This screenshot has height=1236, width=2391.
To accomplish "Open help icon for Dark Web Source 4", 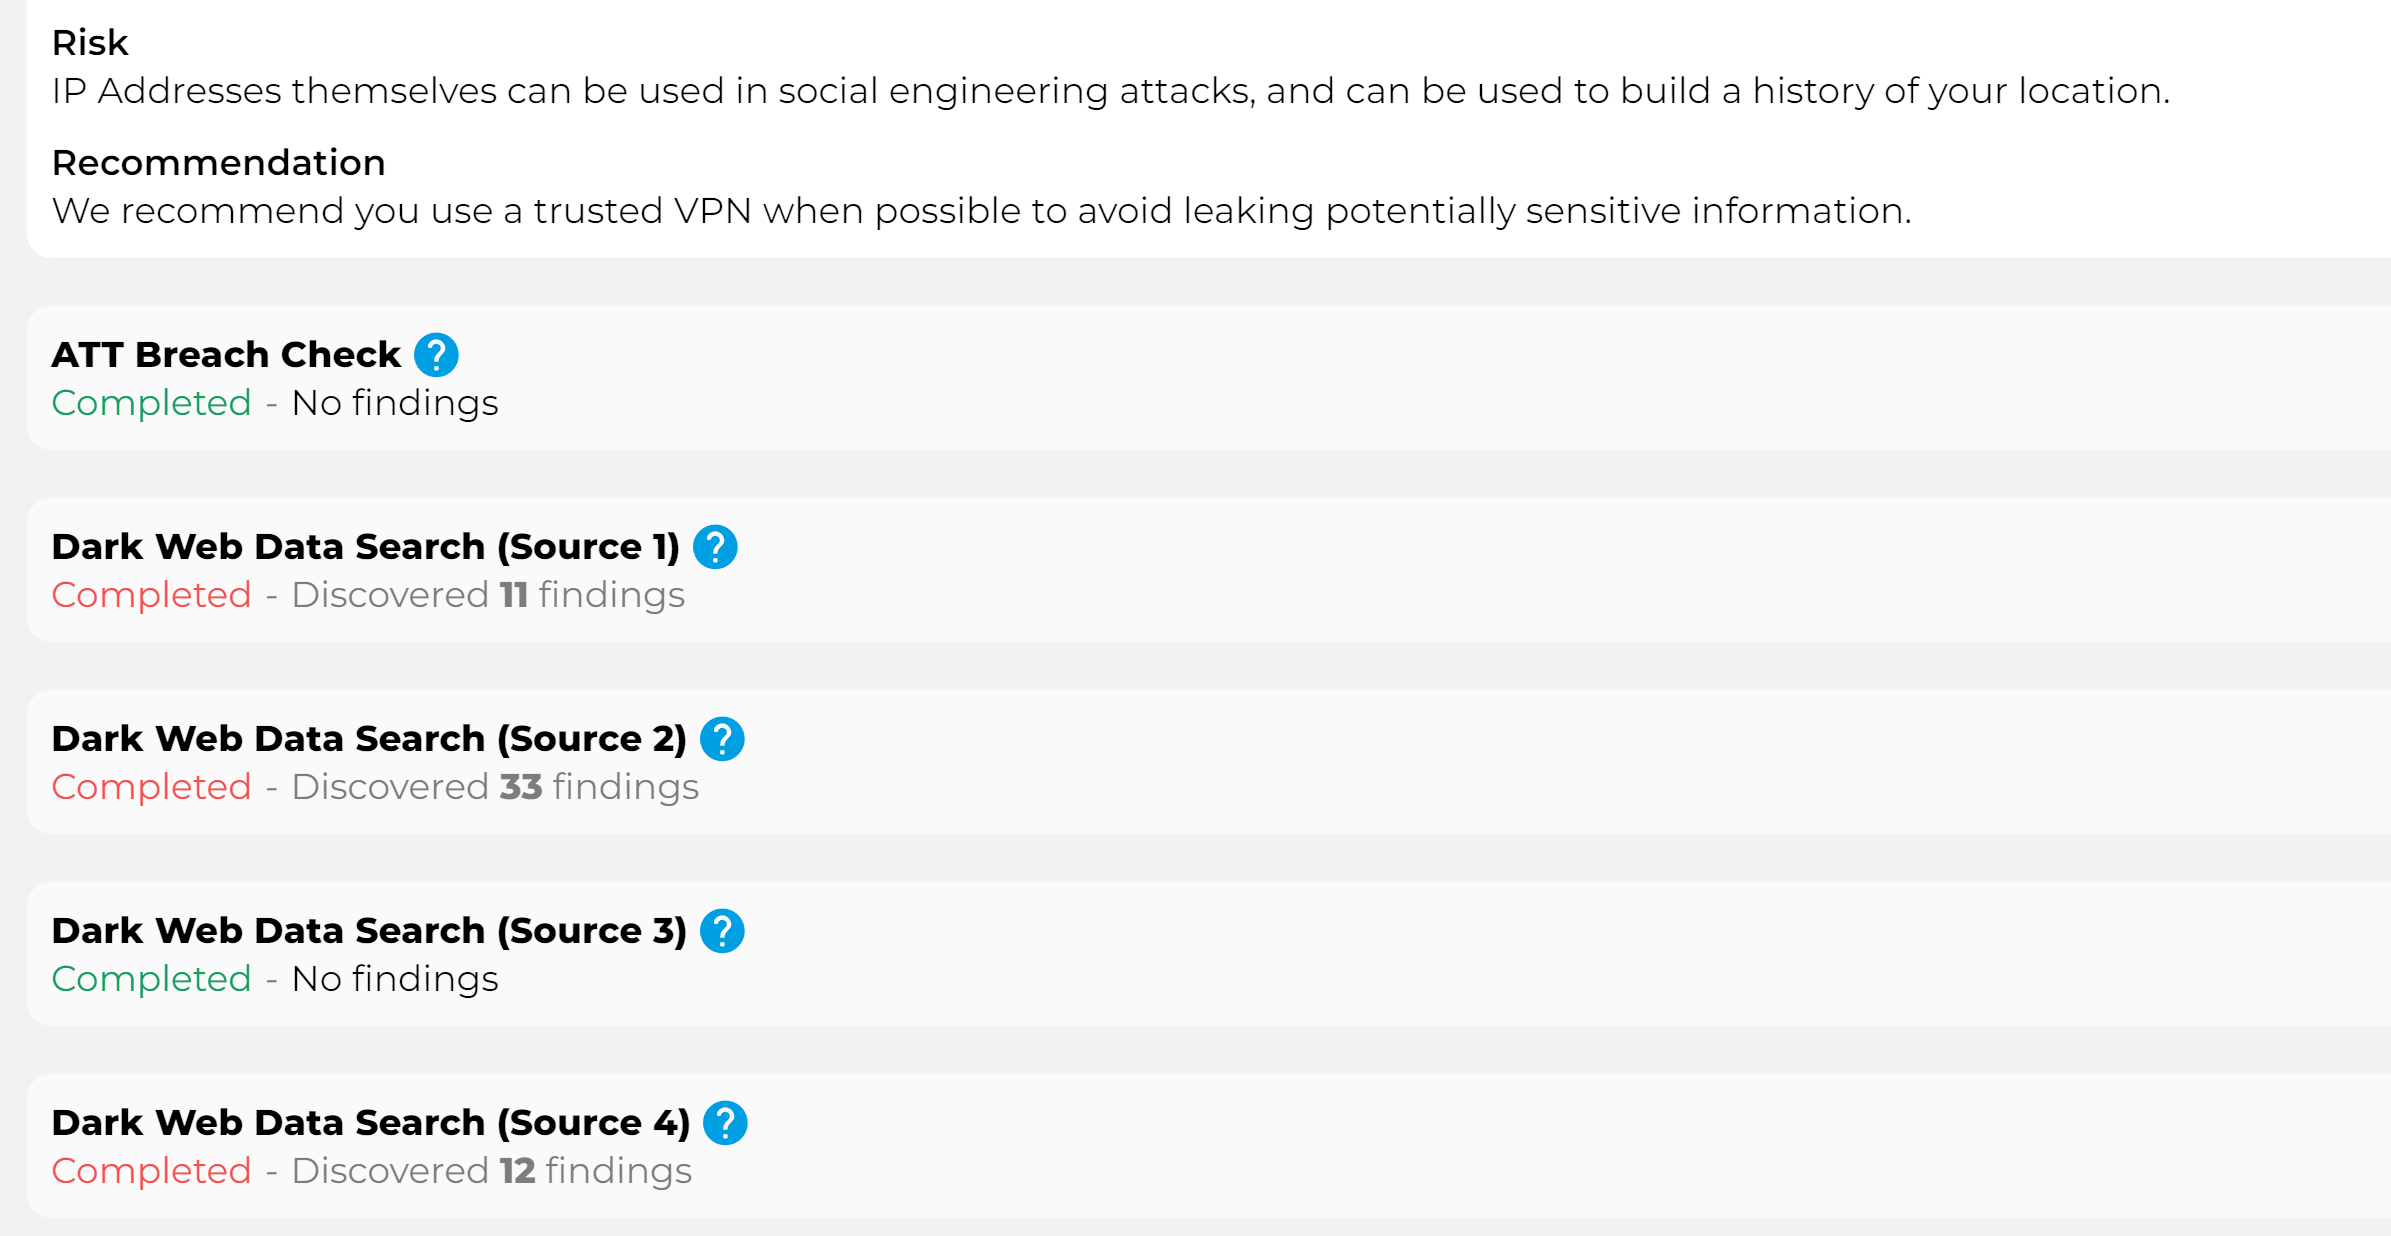I will click(x=725, y=1123).
